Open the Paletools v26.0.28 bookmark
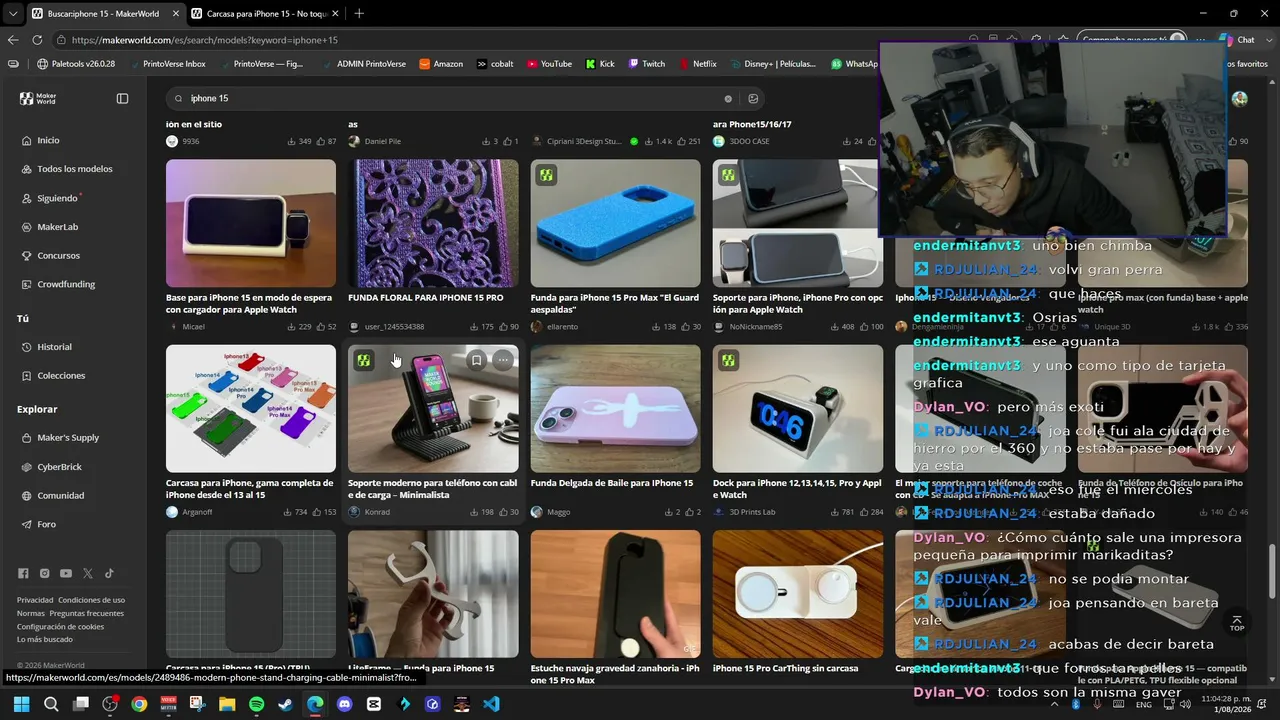1280x720 pixels. tap(76, 64)
